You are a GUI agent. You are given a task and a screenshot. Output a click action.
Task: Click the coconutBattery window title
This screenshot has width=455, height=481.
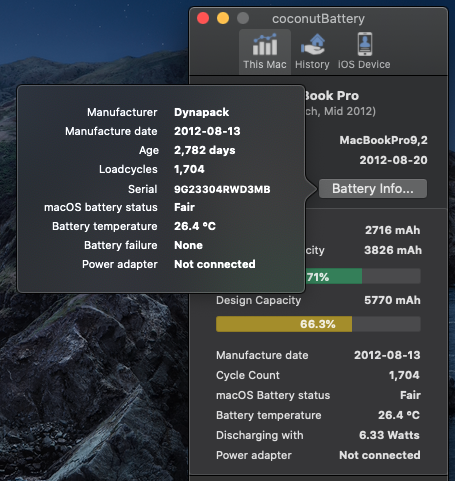pyautogui.click(x=318, y=19)
